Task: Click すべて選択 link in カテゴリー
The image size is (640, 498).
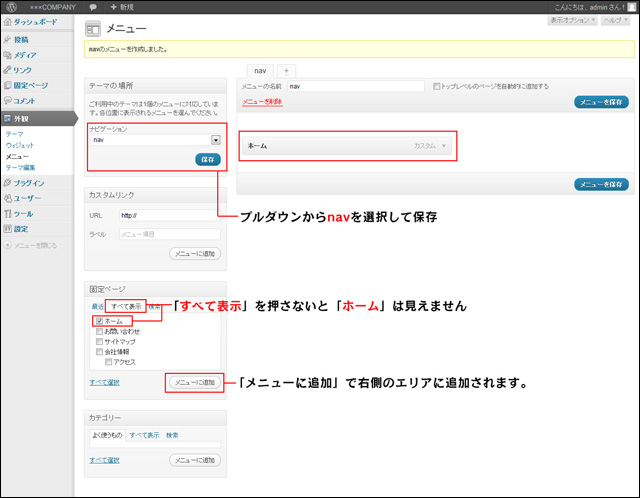Action: pyautogui.click(x=104, y=460)
